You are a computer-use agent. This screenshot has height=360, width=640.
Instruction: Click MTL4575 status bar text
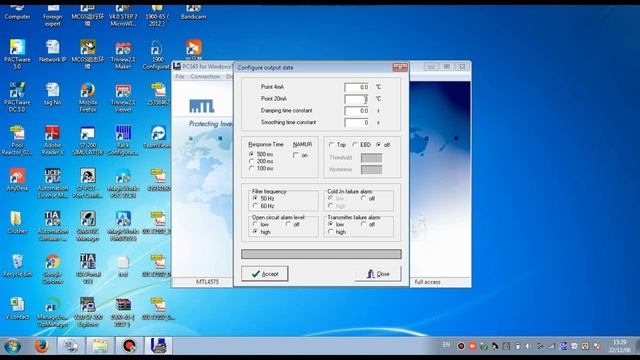(x=207, y=282)
